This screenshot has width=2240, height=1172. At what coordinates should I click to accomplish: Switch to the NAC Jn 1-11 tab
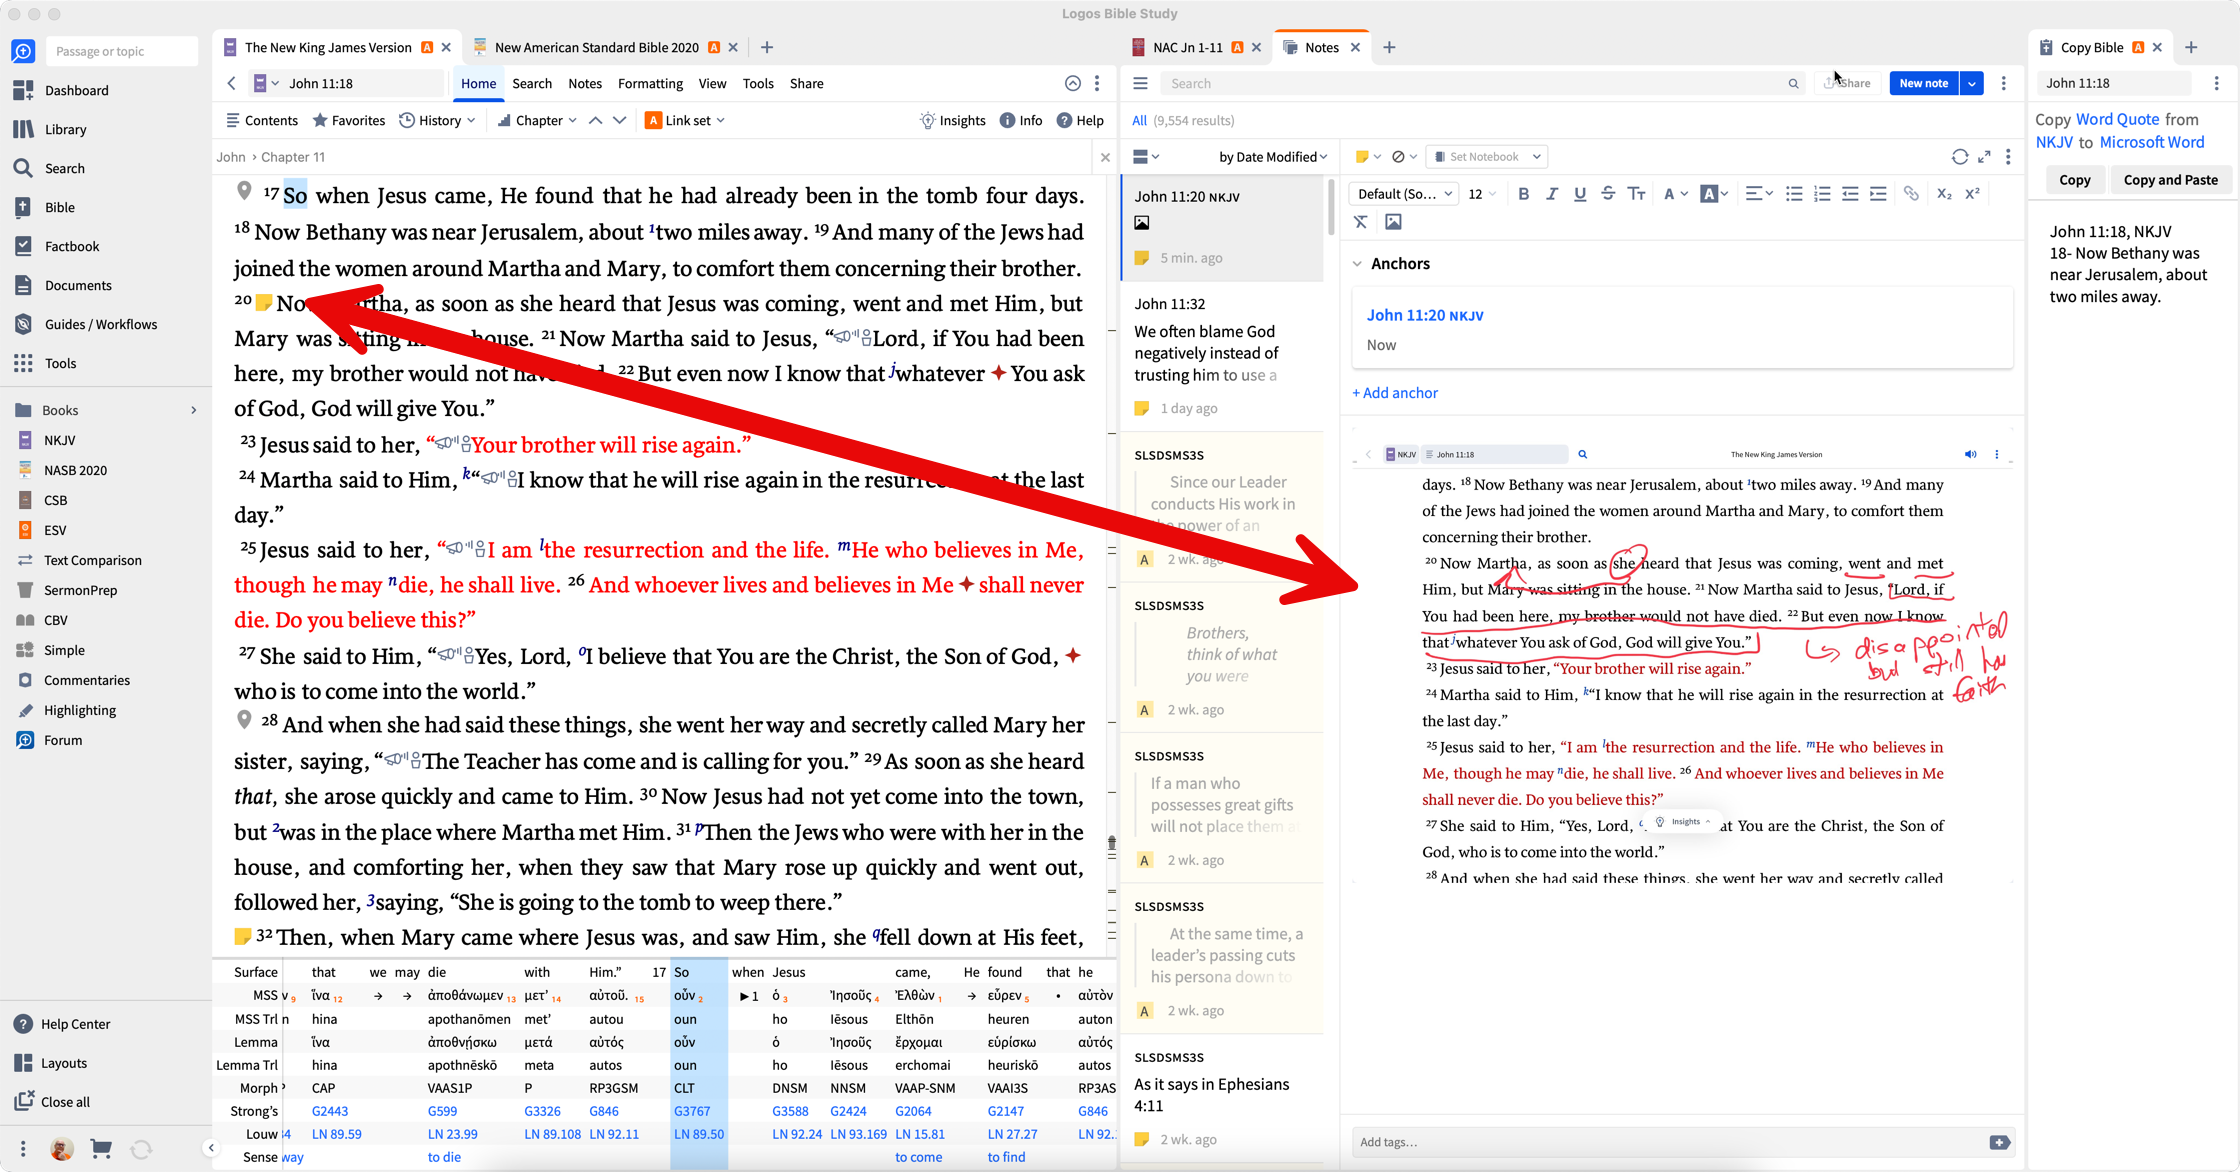tap(1187, 47)
